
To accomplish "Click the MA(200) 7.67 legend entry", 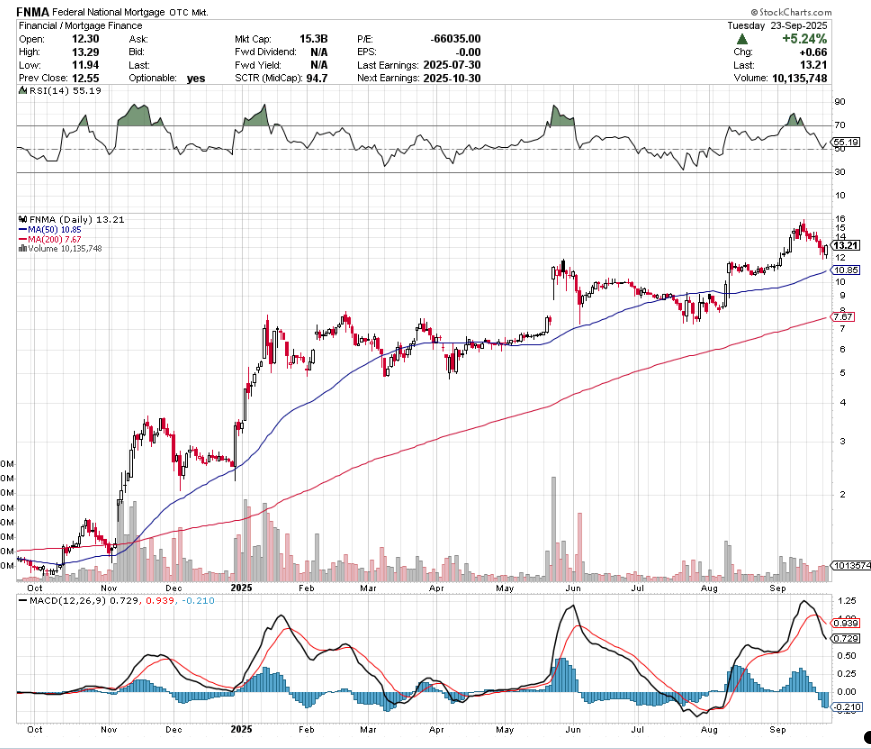I will click(54, 239).
